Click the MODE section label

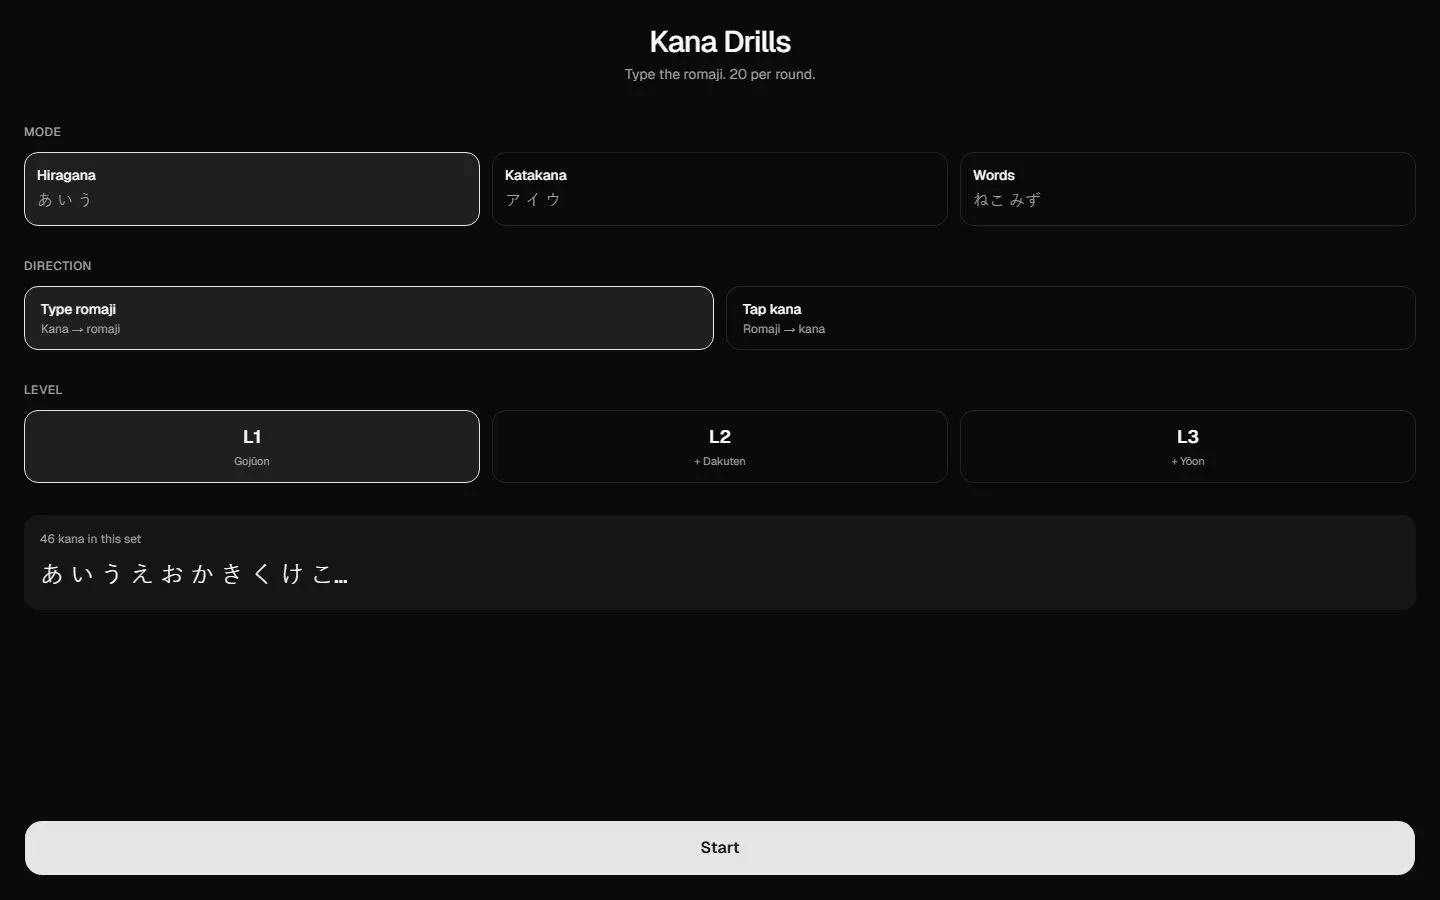pos(43,132)
